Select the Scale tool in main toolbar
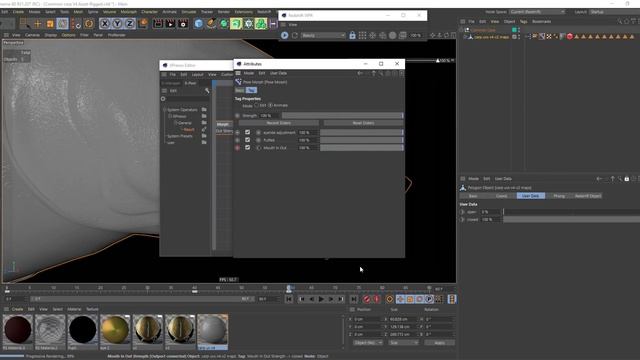Viewport: 640px width, 360px height. click(x=50, y=24)
